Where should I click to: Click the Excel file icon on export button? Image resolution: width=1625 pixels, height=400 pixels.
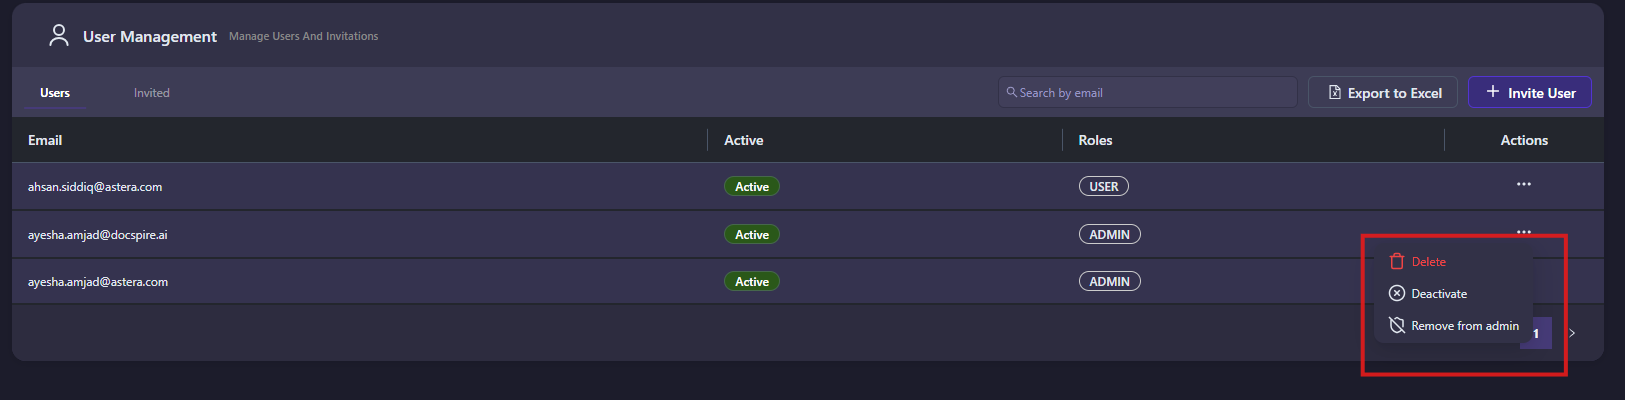tap(1334, 93)
